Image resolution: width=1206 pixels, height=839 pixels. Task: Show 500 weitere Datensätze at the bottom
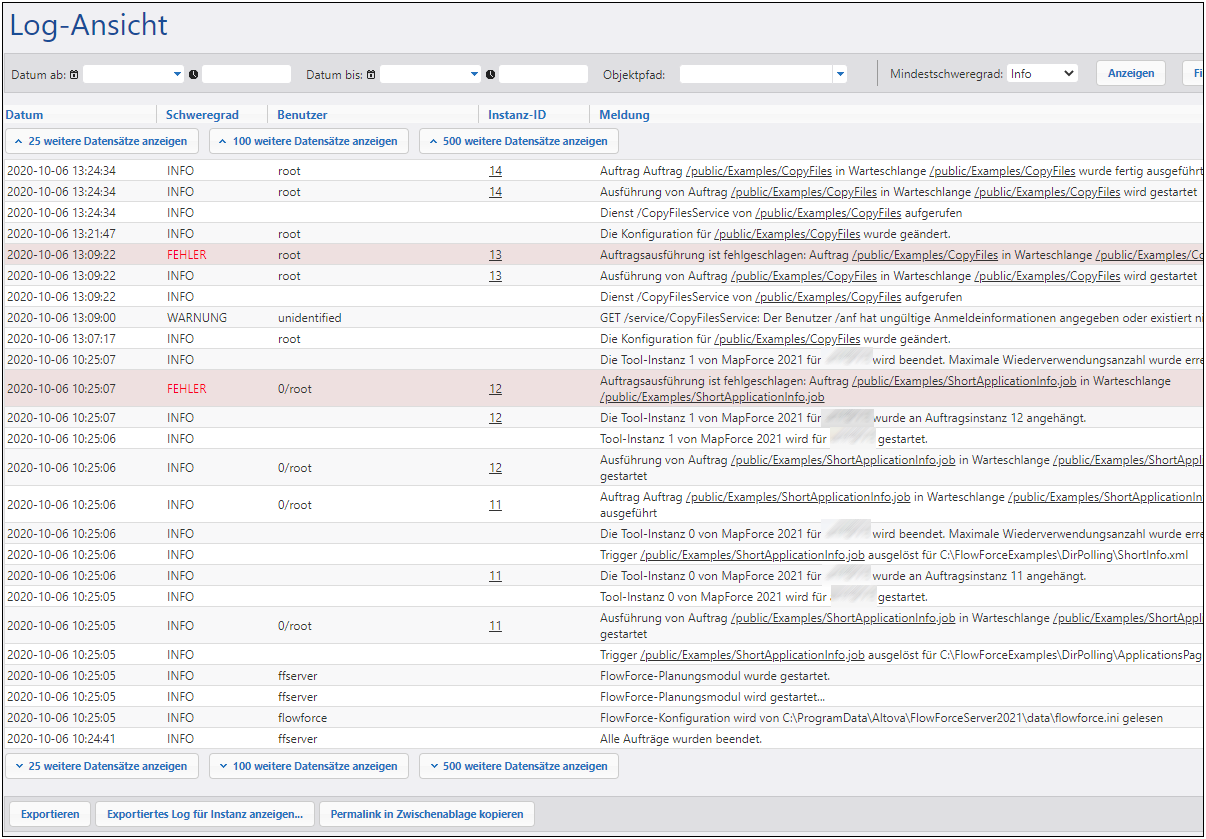click(x=518, y=766)
